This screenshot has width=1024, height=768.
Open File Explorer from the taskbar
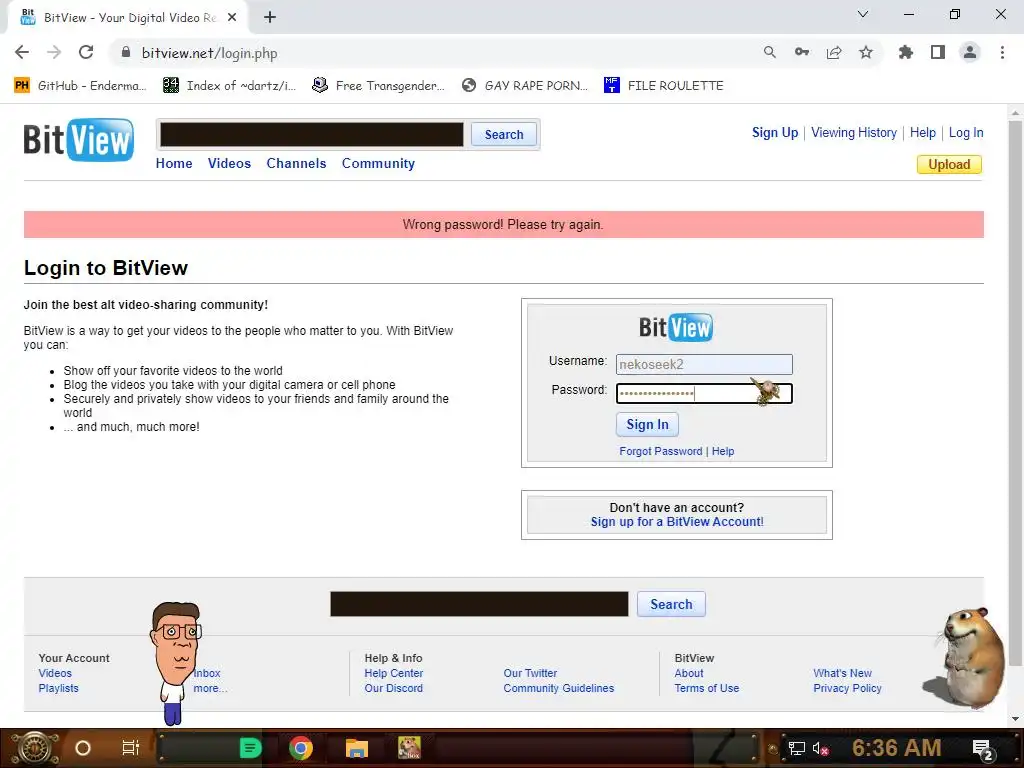357,748
